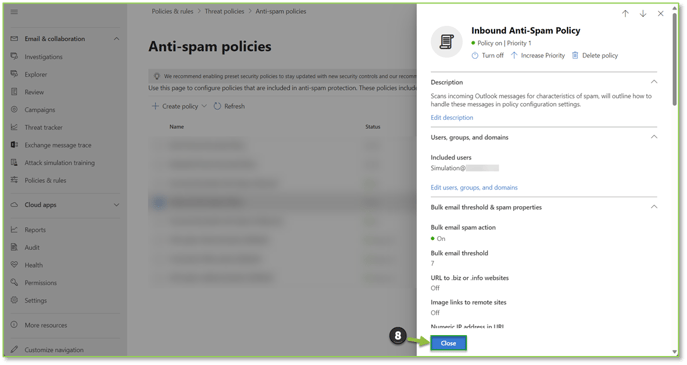Viewport: 687px width, 365px height.
Task: Click the plus icon beside Create policy
Action: tap(155, 106)
